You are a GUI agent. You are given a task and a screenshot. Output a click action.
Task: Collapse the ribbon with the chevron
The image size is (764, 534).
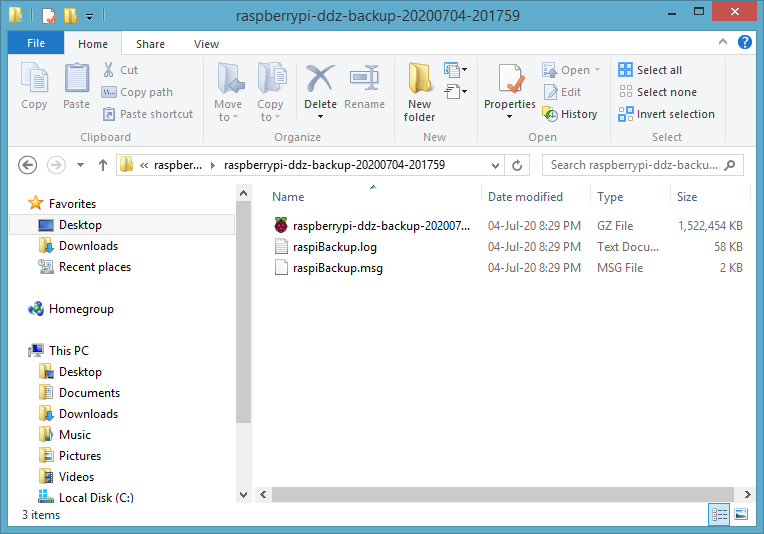[x=723, y=42]
